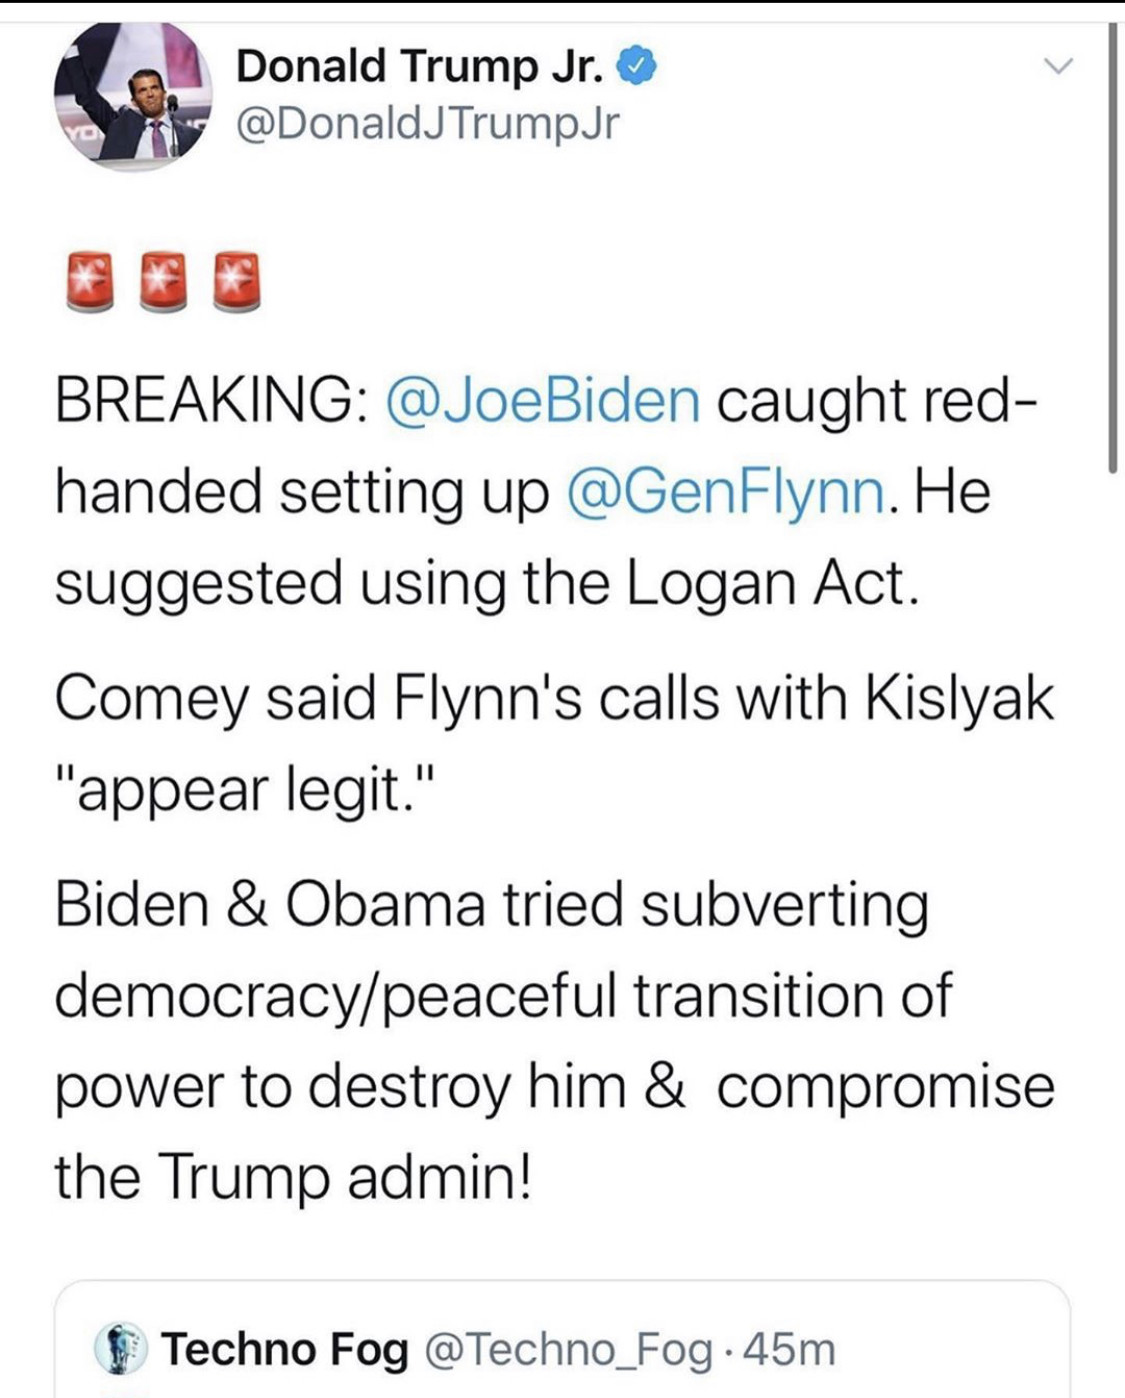This screenshot has width=1125, height=1398.
Task: Click the third siren emoji
Action: pyautogui.click(x=238, y=281)
